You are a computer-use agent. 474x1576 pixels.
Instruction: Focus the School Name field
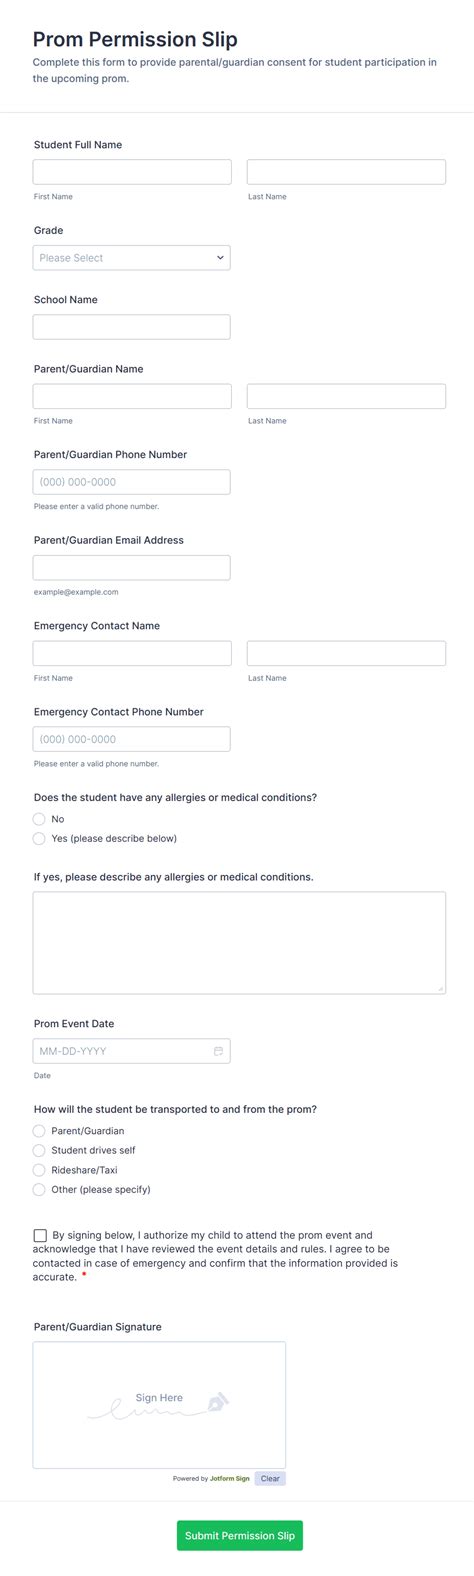click(131, 327)
